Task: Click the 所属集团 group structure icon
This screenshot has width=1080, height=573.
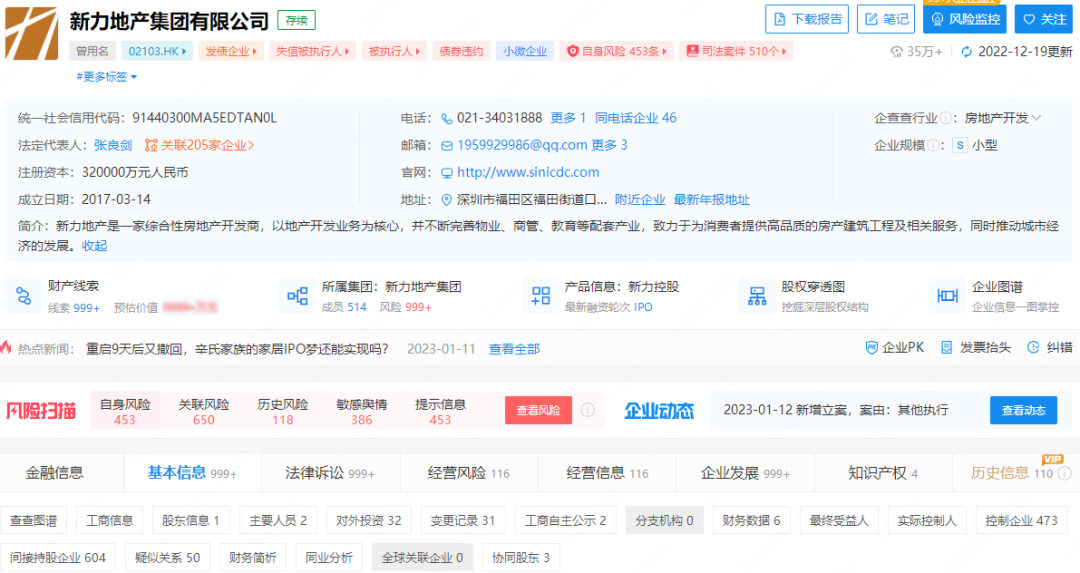Action: tap(298, 296)
